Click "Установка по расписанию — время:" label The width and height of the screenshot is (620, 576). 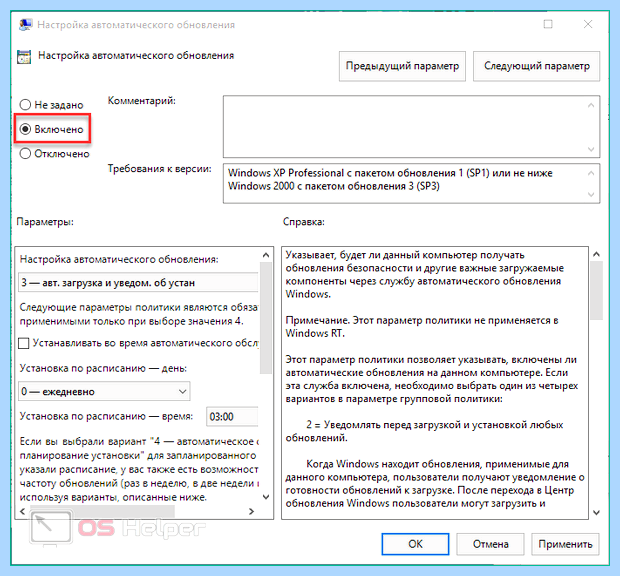(106, 416)
